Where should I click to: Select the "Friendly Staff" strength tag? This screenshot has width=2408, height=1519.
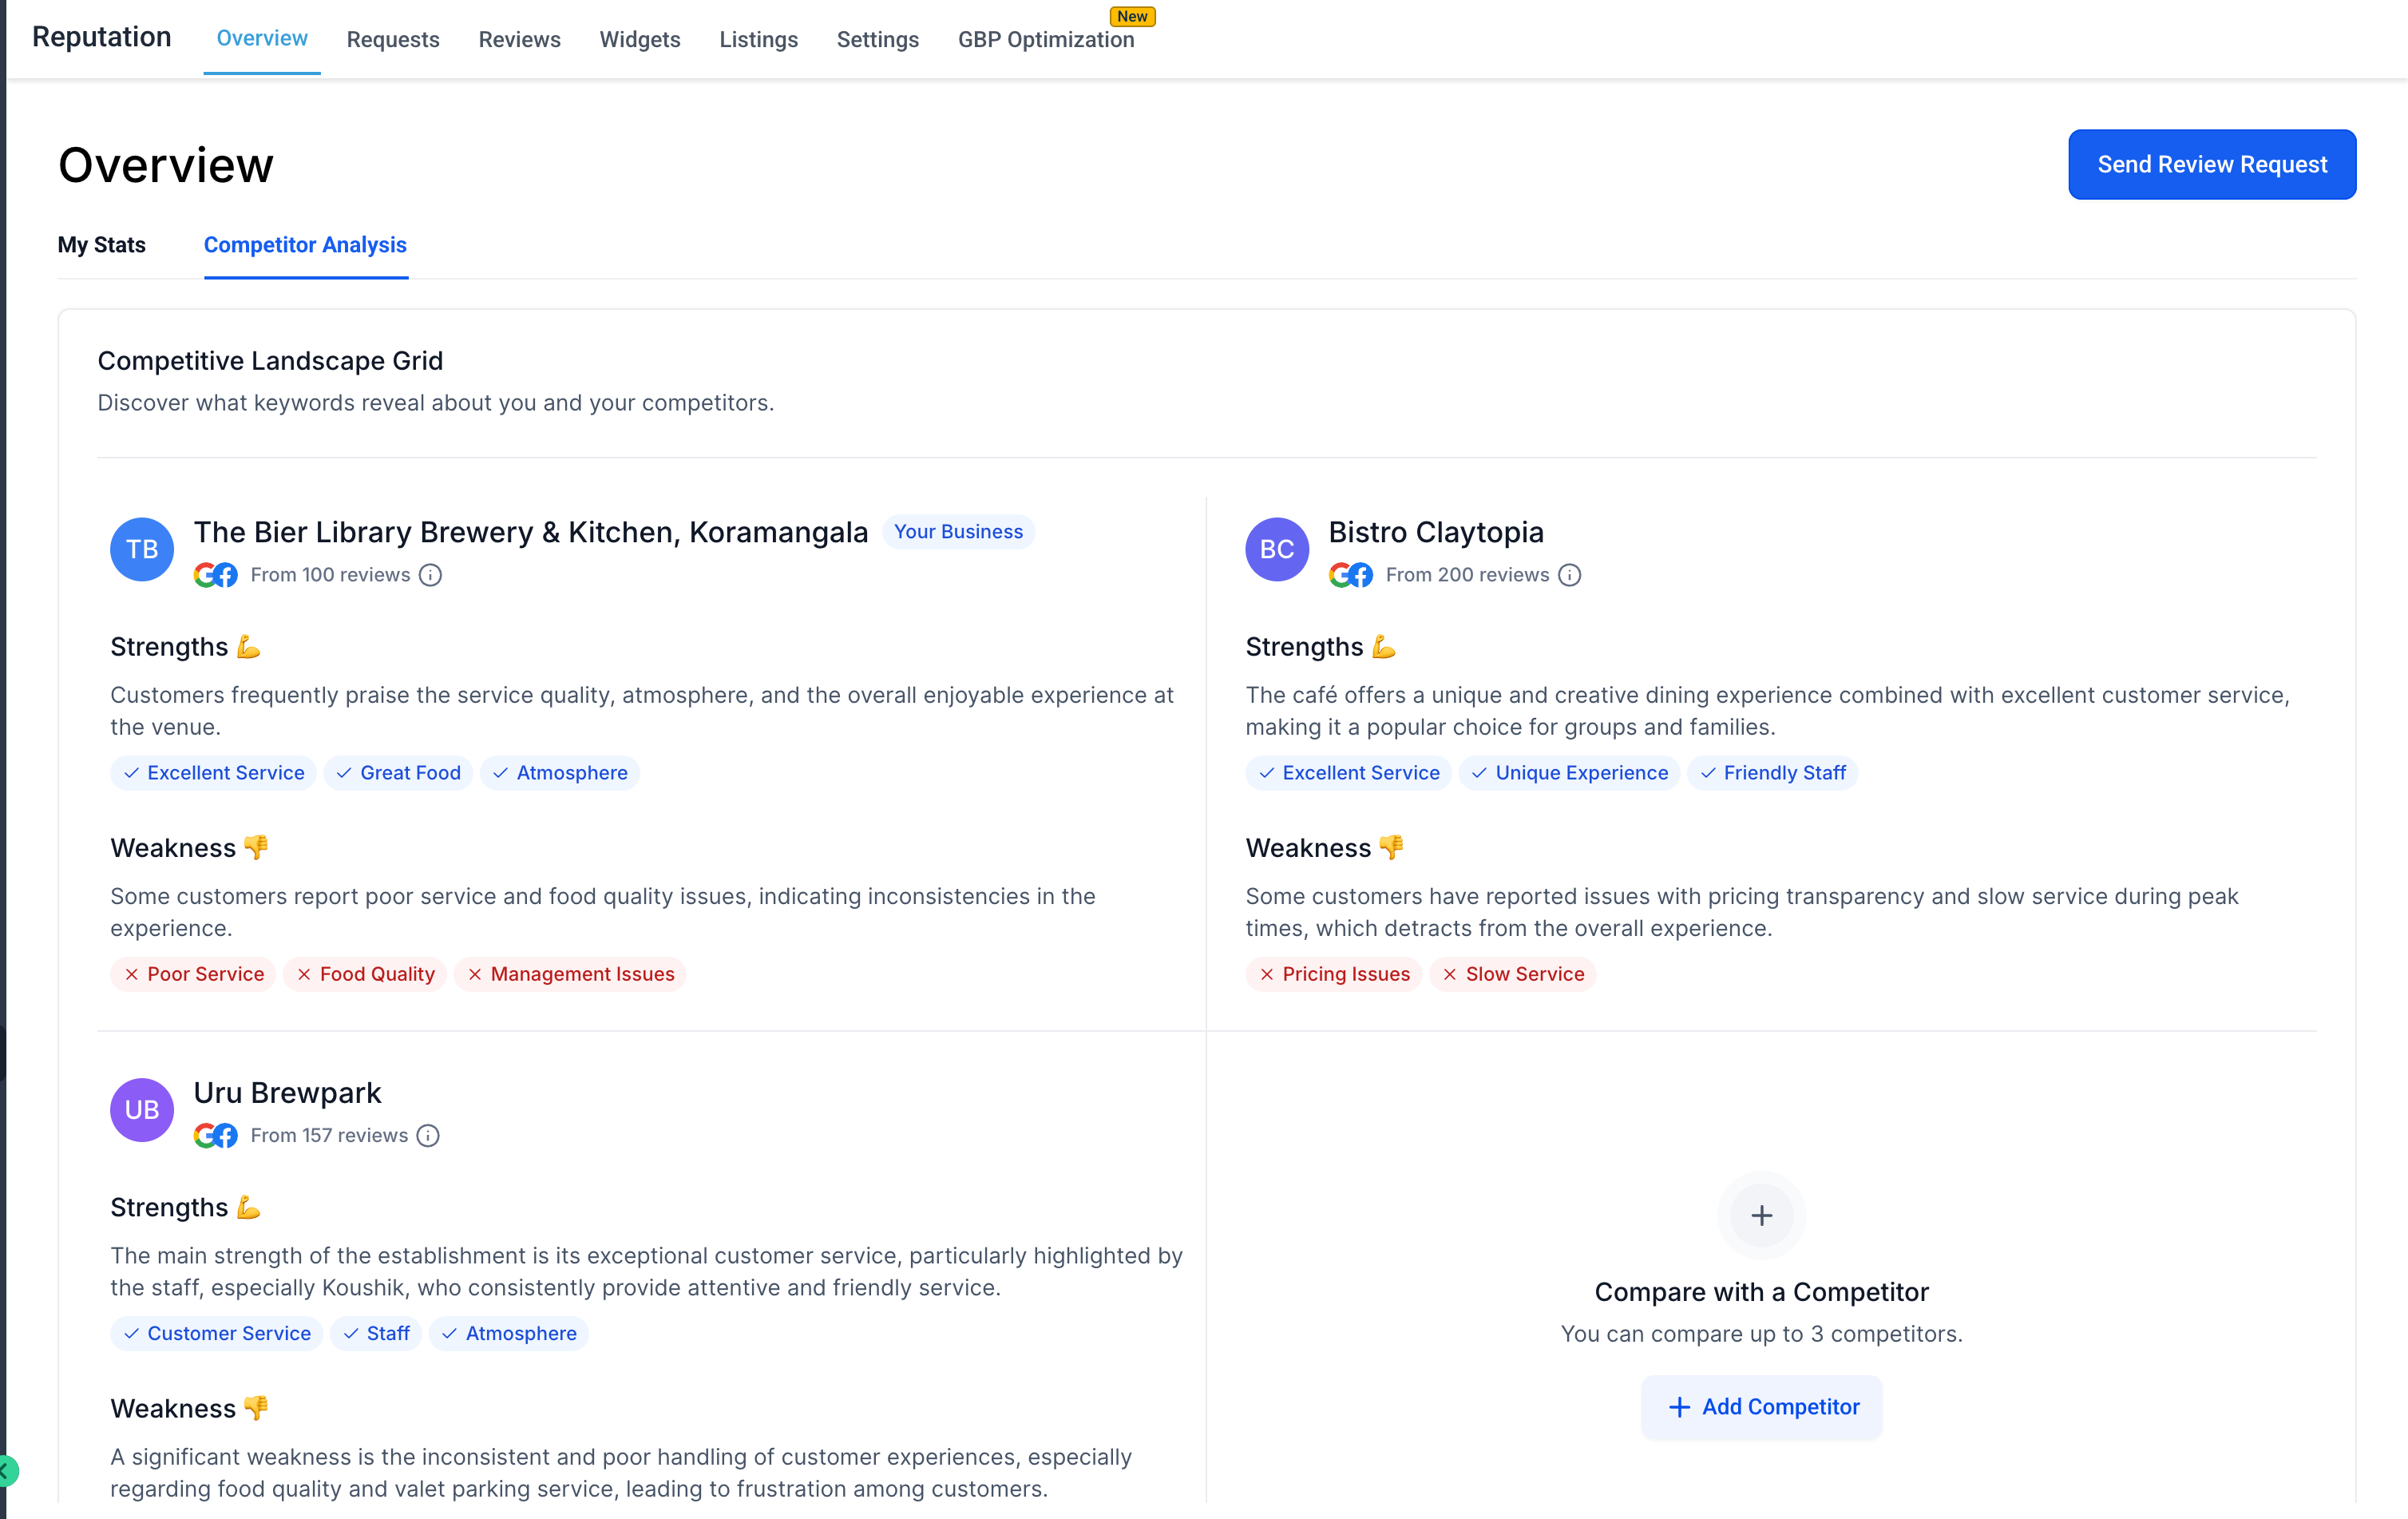1772,773
